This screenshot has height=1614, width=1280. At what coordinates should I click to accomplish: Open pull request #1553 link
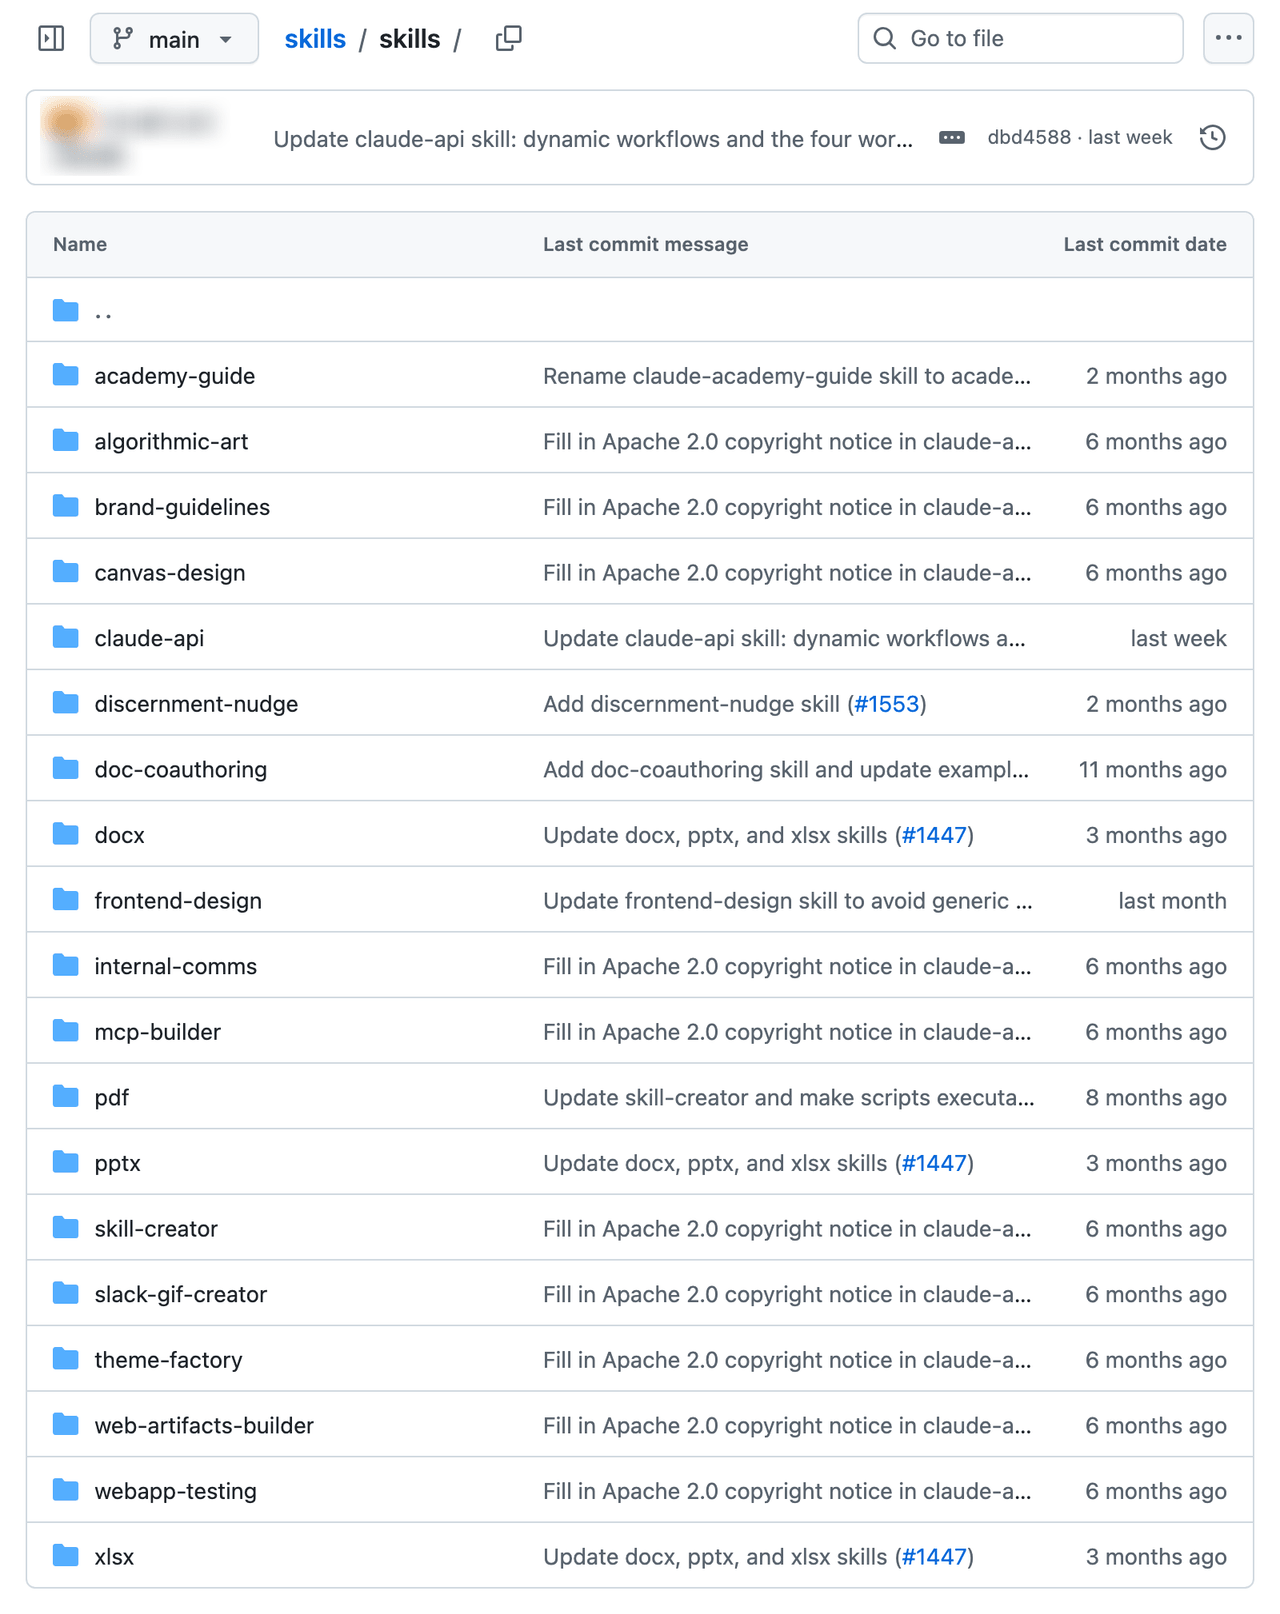click(x=887, y=704)
